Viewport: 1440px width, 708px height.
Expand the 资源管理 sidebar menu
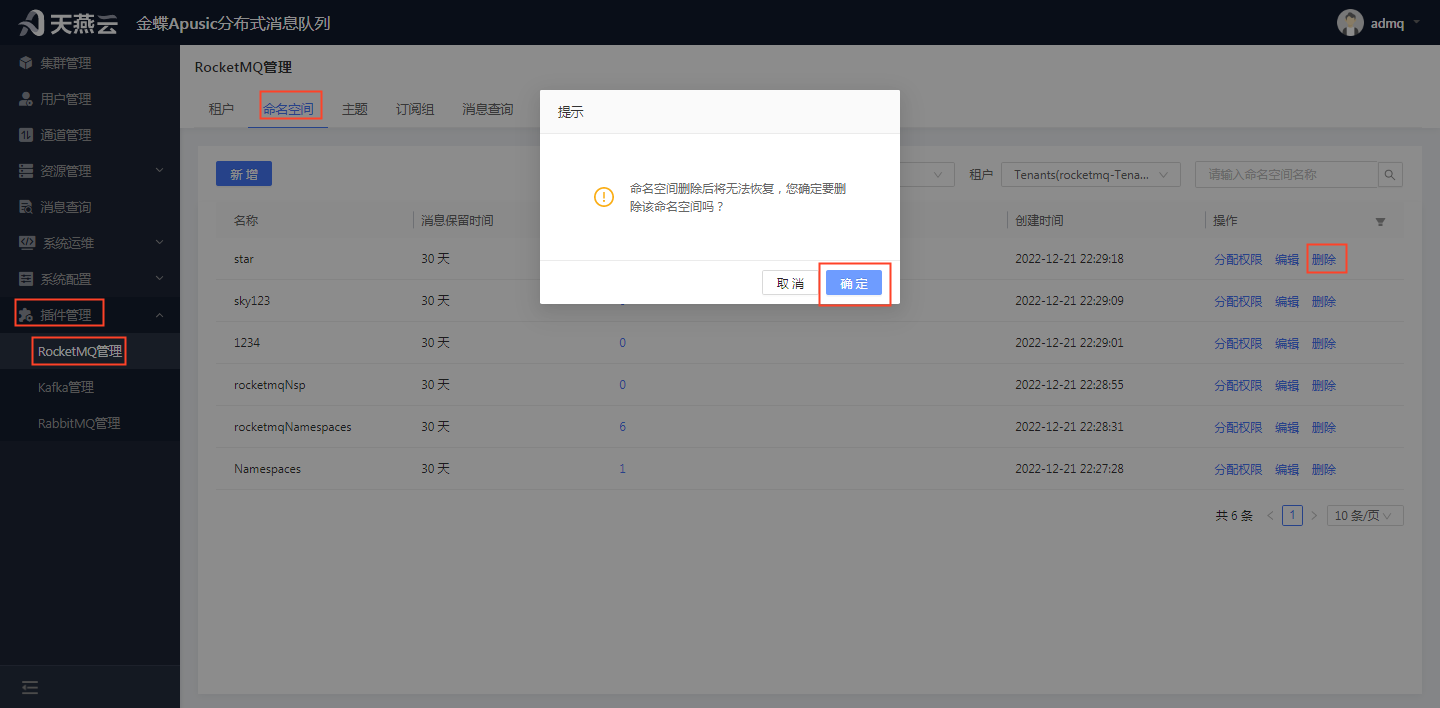pyautogui.click(x=90, y=171)
